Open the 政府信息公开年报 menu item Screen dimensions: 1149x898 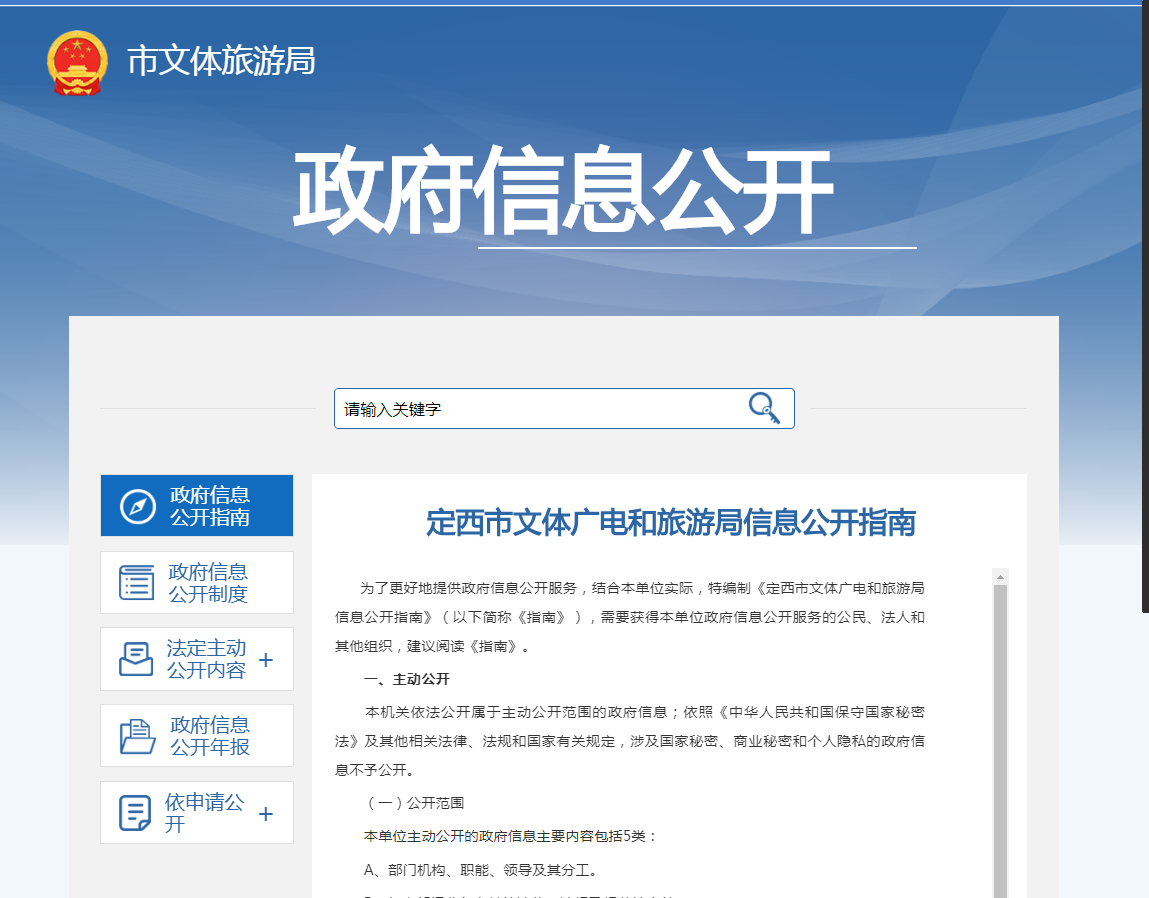(x=210, y=736)
